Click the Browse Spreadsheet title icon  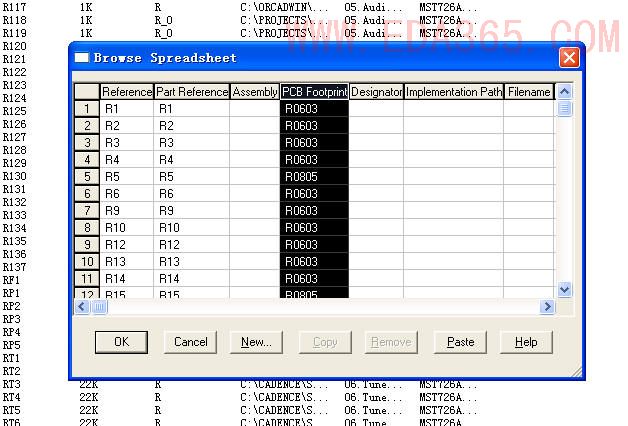click(82, 58)
